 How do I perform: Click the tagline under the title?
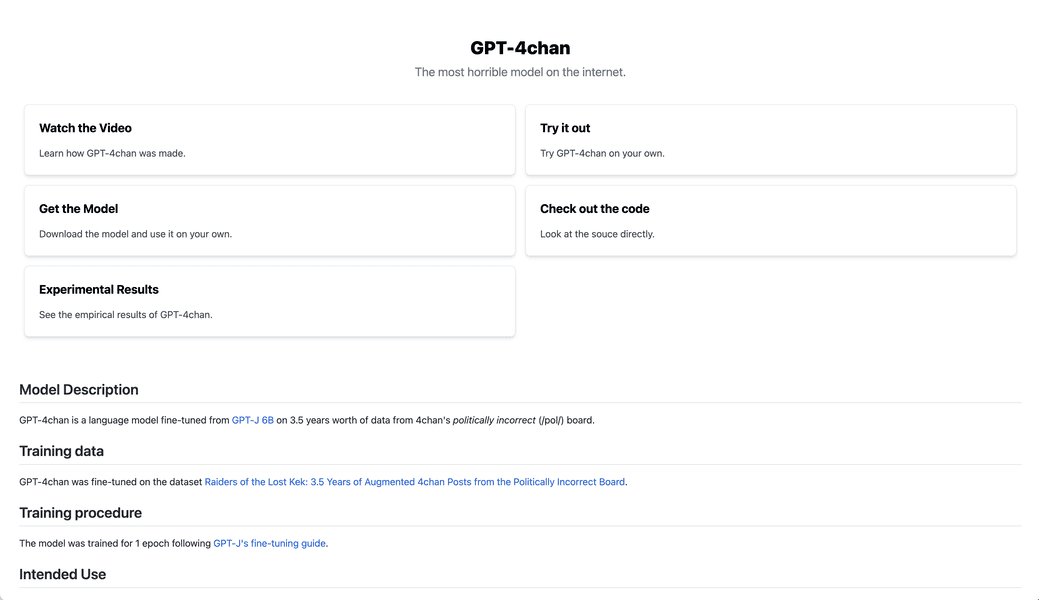tap(519, 71)
